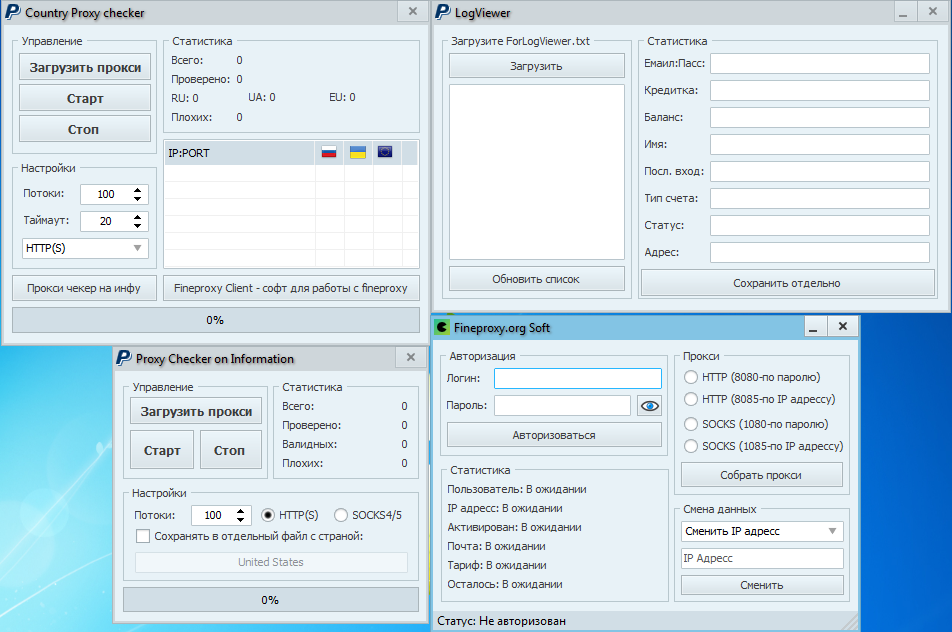Increase Таймаут value with the up arrow

138,217
